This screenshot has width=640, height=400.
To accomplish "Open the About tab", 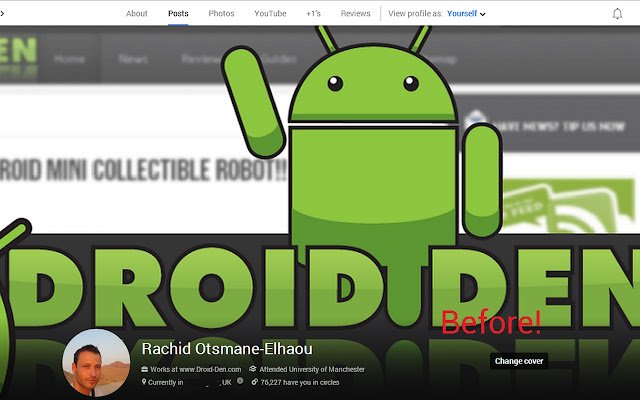I will click(136, 13).
